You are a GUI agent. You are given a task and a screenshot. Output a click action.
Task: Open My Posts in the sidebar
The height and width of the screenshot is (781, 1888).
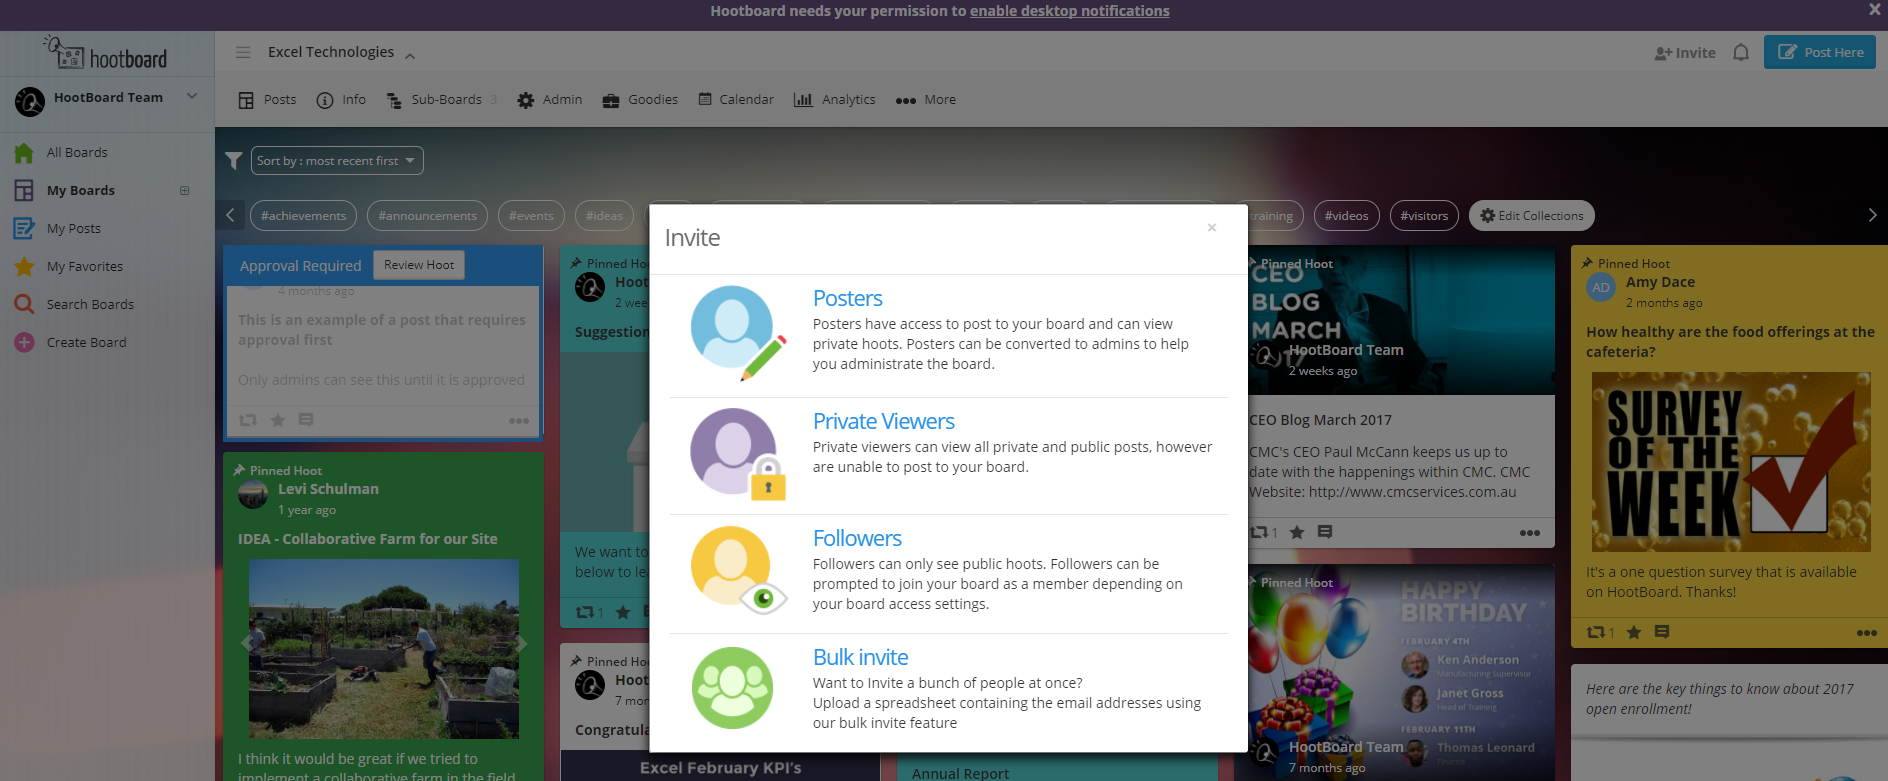click(x=73, y=229)
